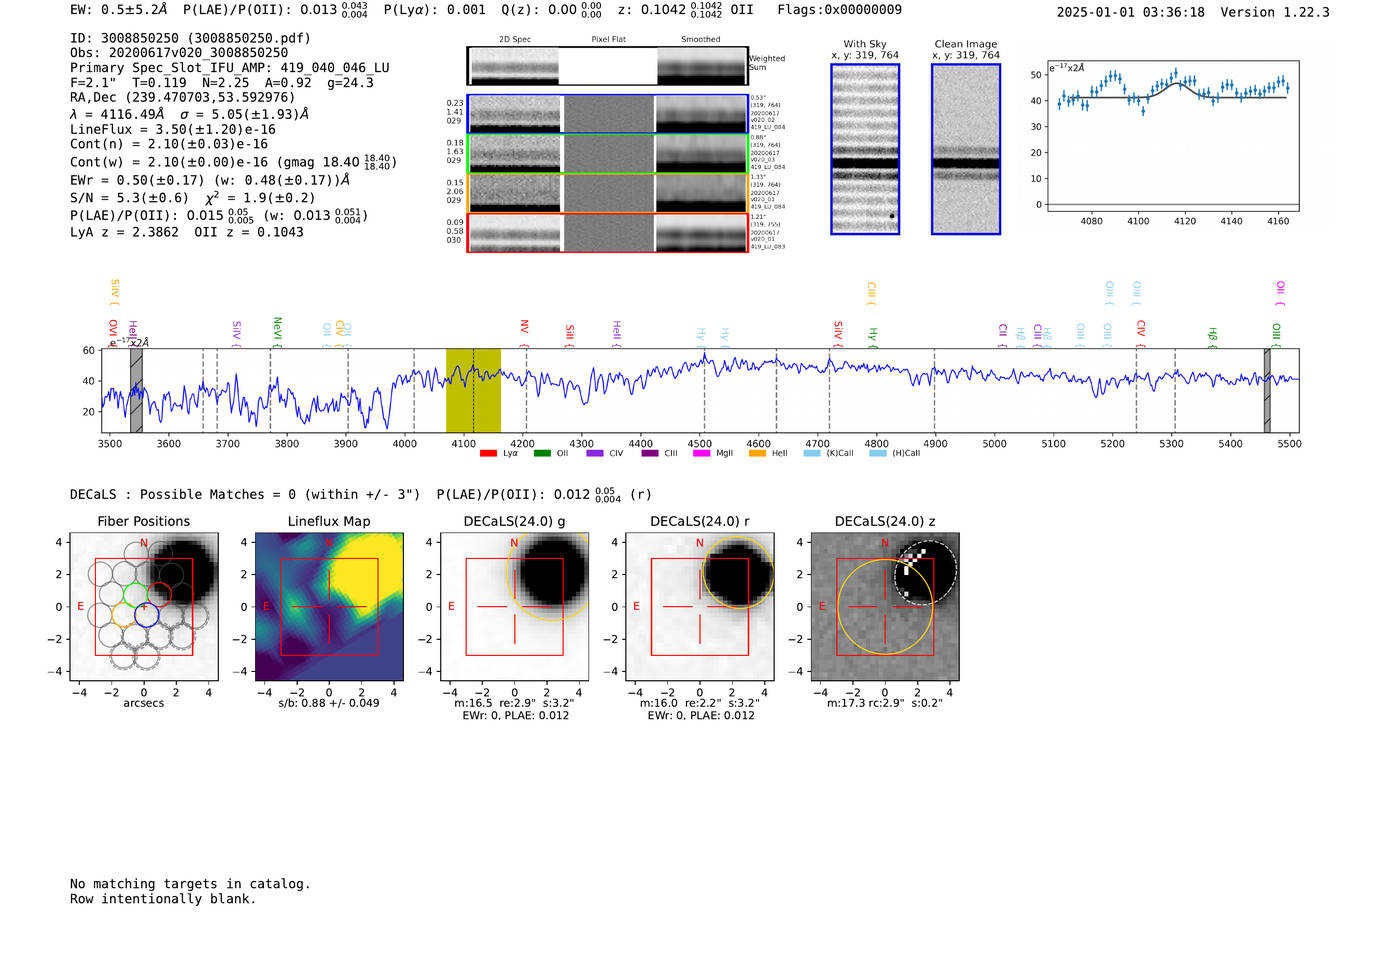
Task: Click the 's/b: 0.88 +/- 0.049' caption
Action: pos(329,703)
